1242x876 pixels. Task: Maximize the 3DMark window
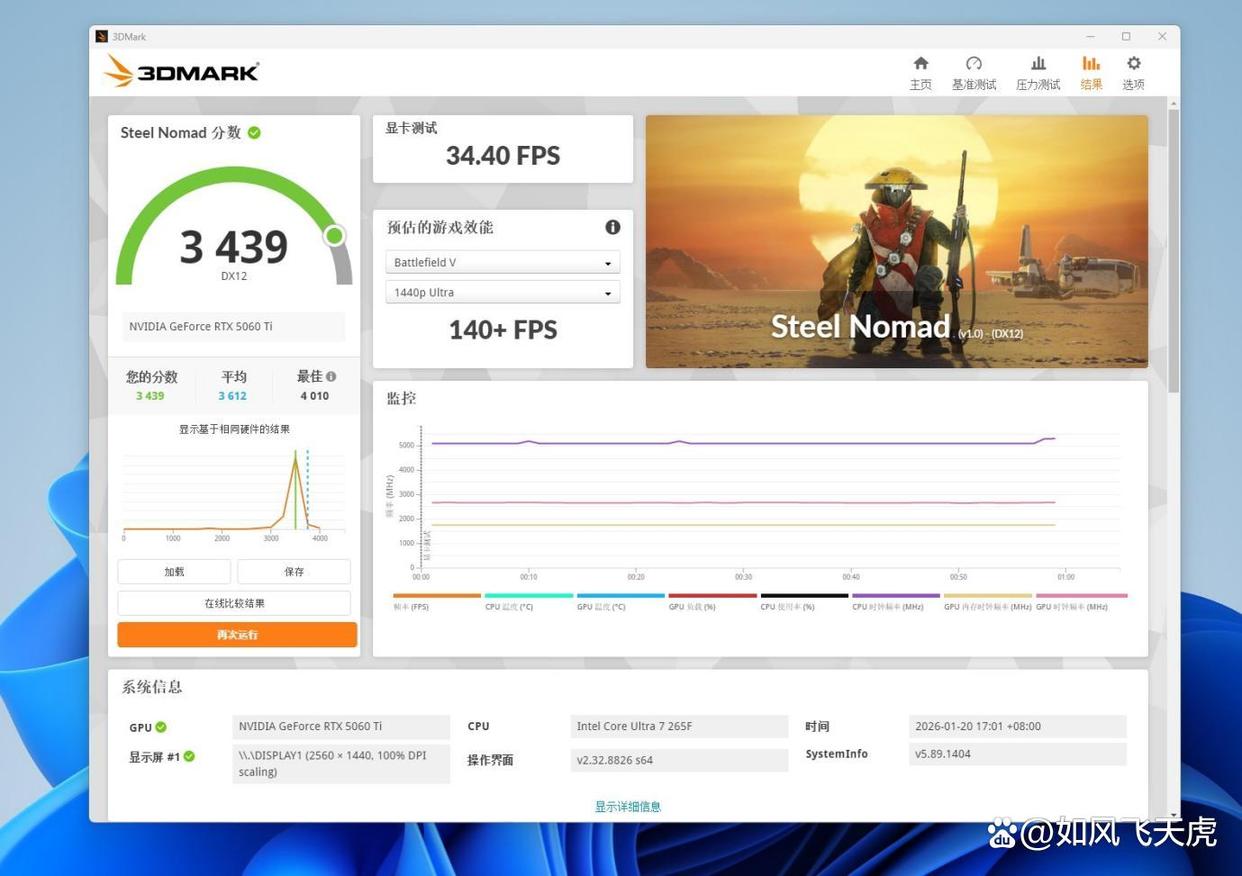pos(1126,36)
